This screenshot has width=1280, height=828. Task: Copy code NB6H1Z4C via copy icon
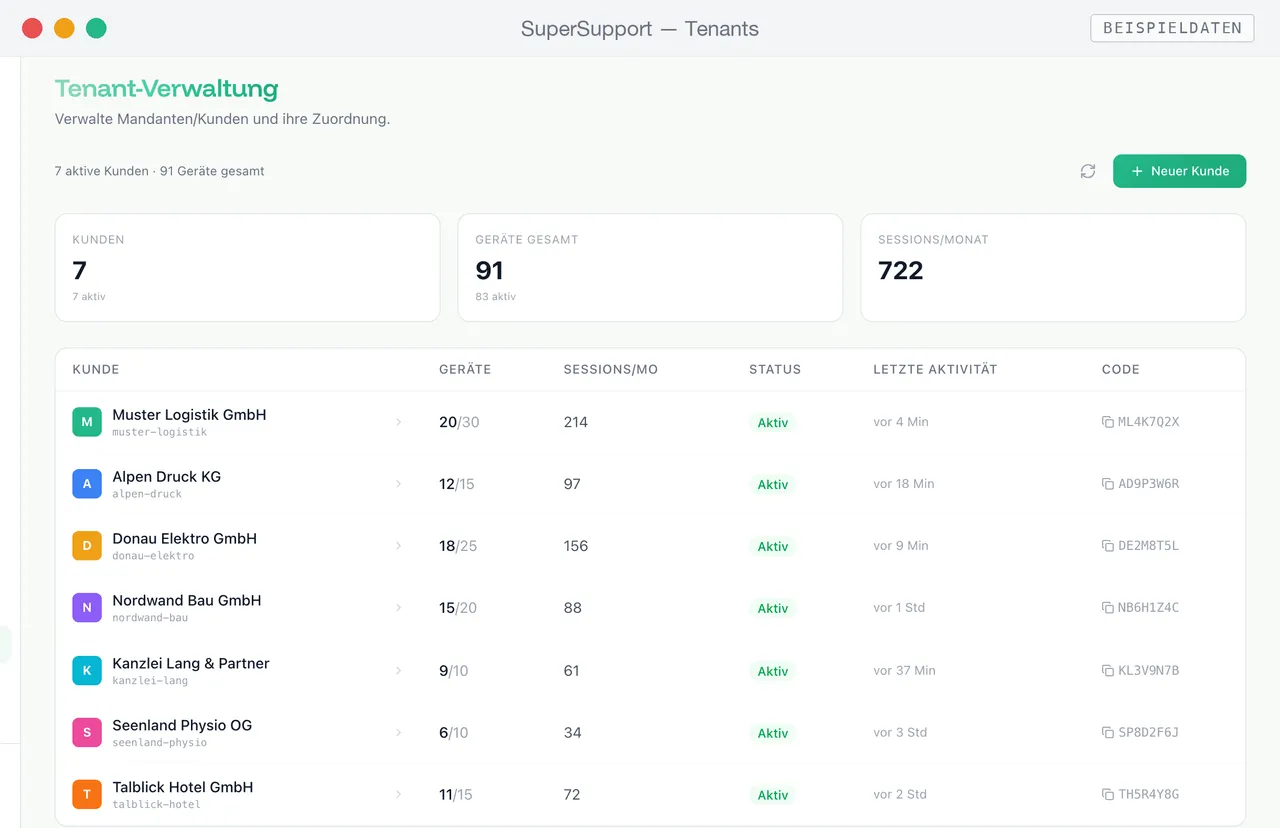(1108, 608)
